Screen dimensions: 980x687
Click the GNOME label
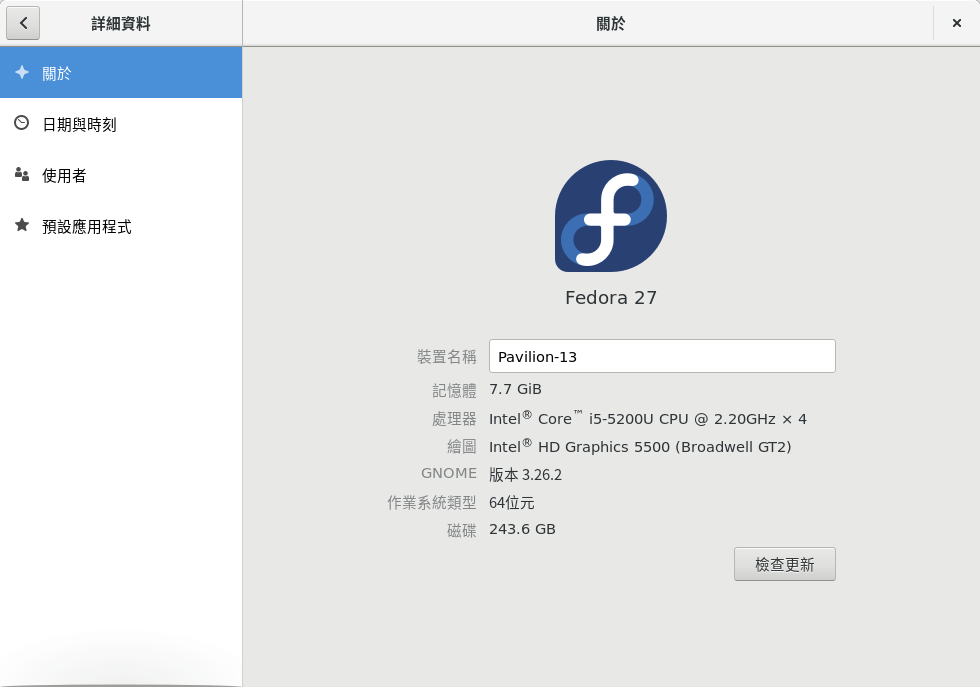coord(449,473)
